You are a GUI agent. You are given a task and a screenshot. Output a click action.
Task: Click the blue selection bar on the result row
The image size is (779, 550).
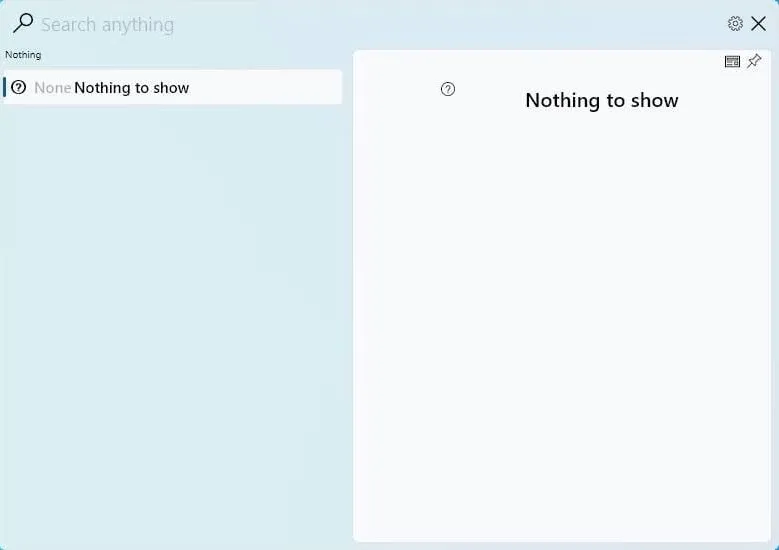click(5, 88)
